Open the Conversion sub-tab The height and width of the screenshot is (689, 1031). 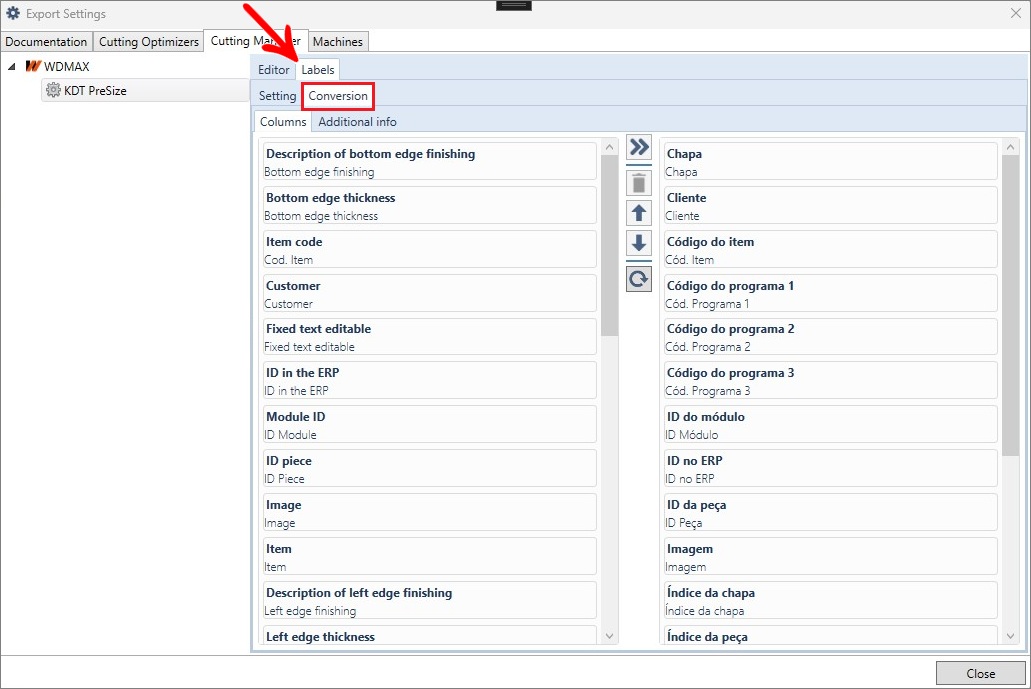[338, 96]
